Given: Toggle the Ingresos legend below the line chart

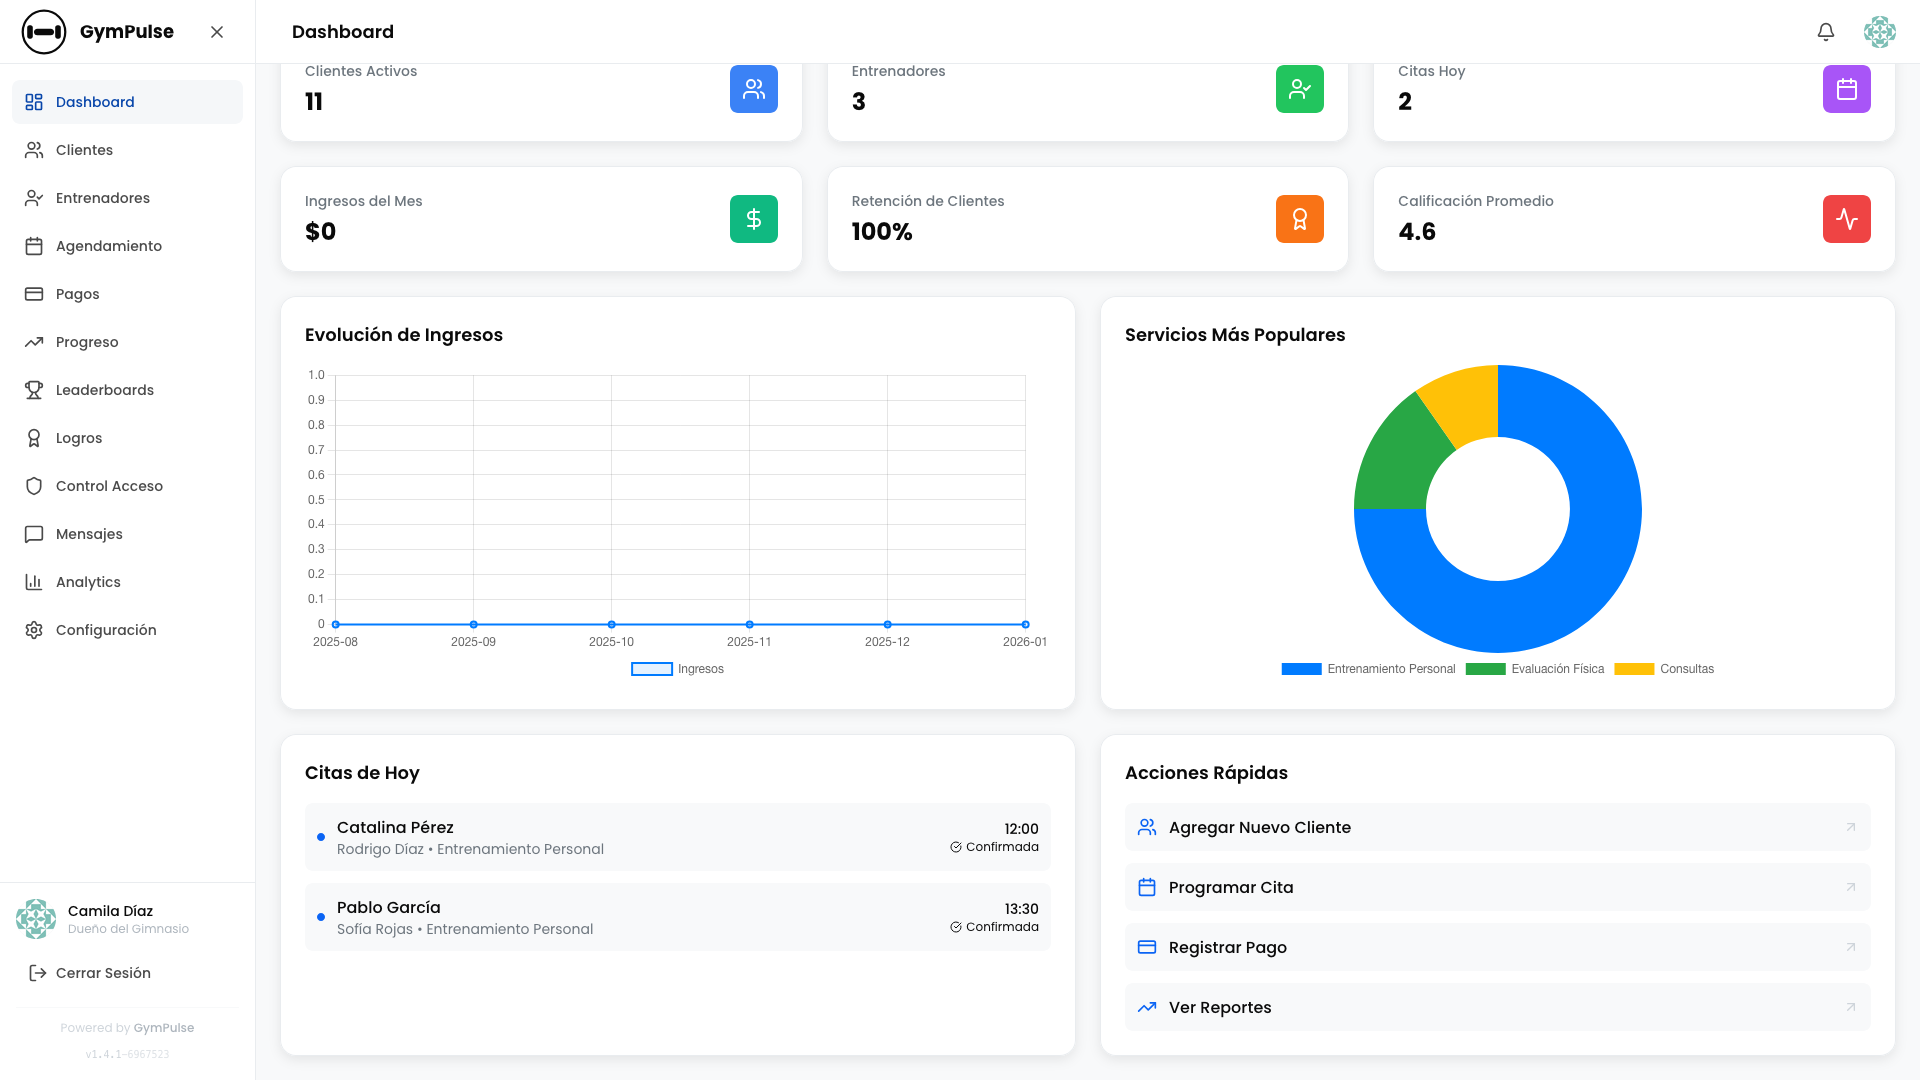Looking at the screenshot, I should click(678, 668).
